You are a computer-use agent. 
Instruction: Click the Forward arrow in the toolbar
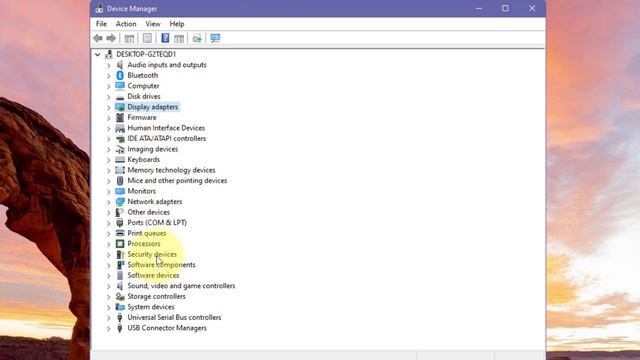point(111,38)
